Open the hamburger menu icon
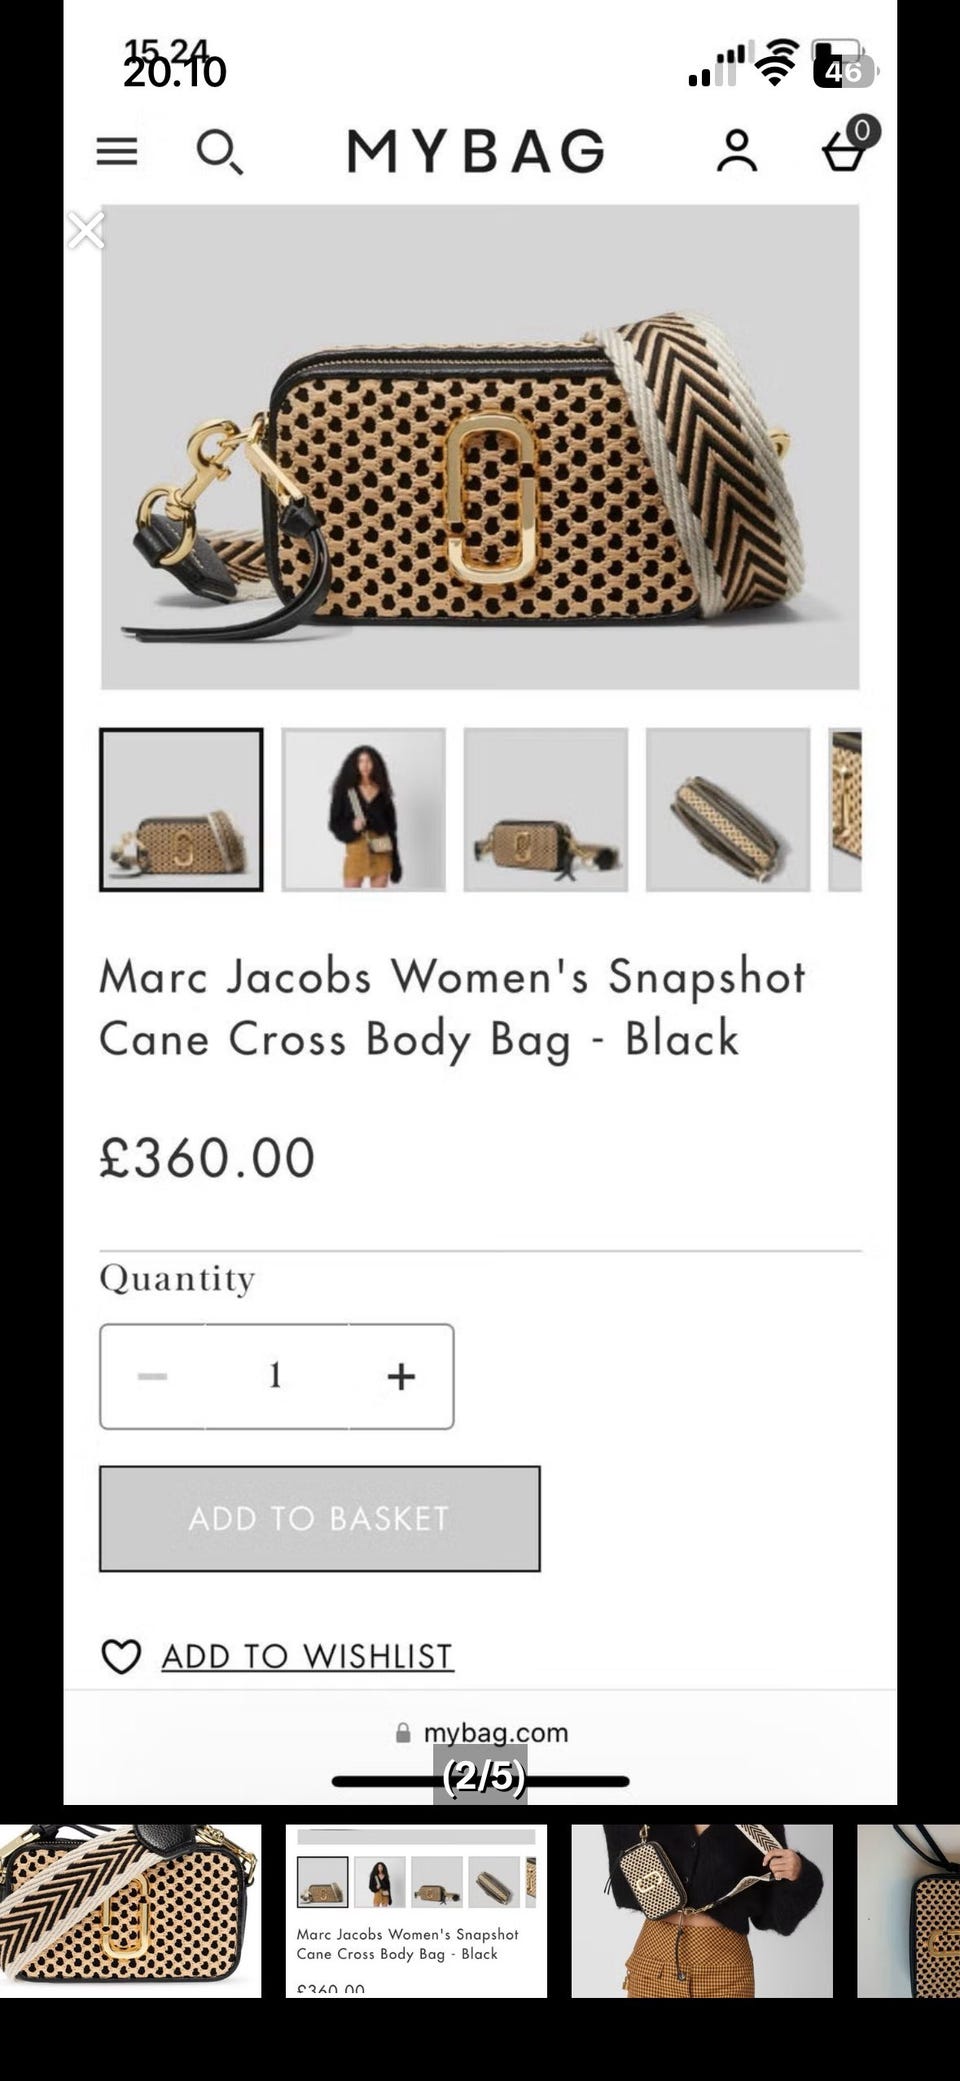Viewport: 960px width, 2081px height. (x=117, y=151)
